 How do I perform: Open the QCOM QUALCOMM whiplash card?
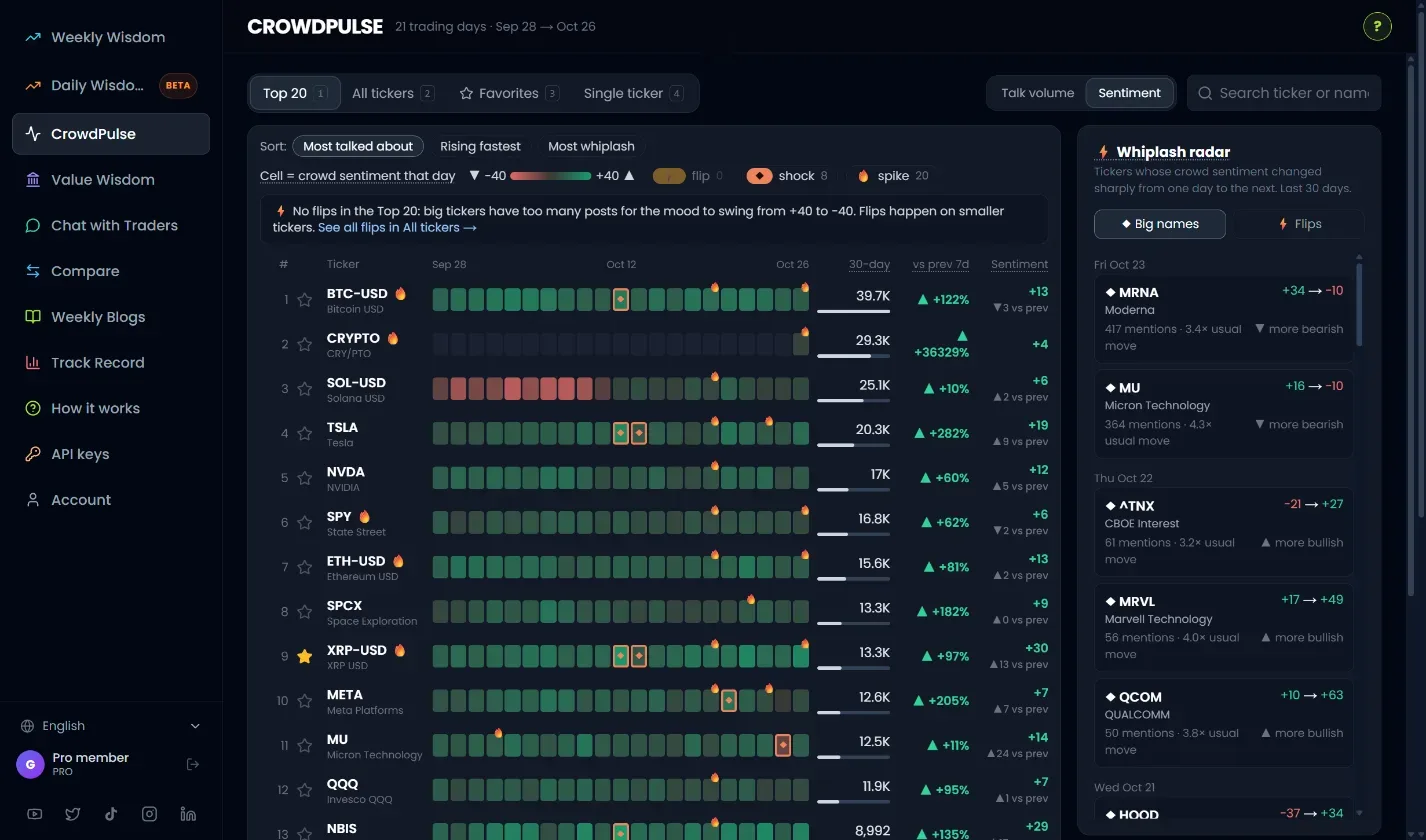(x=1224, y=723)
